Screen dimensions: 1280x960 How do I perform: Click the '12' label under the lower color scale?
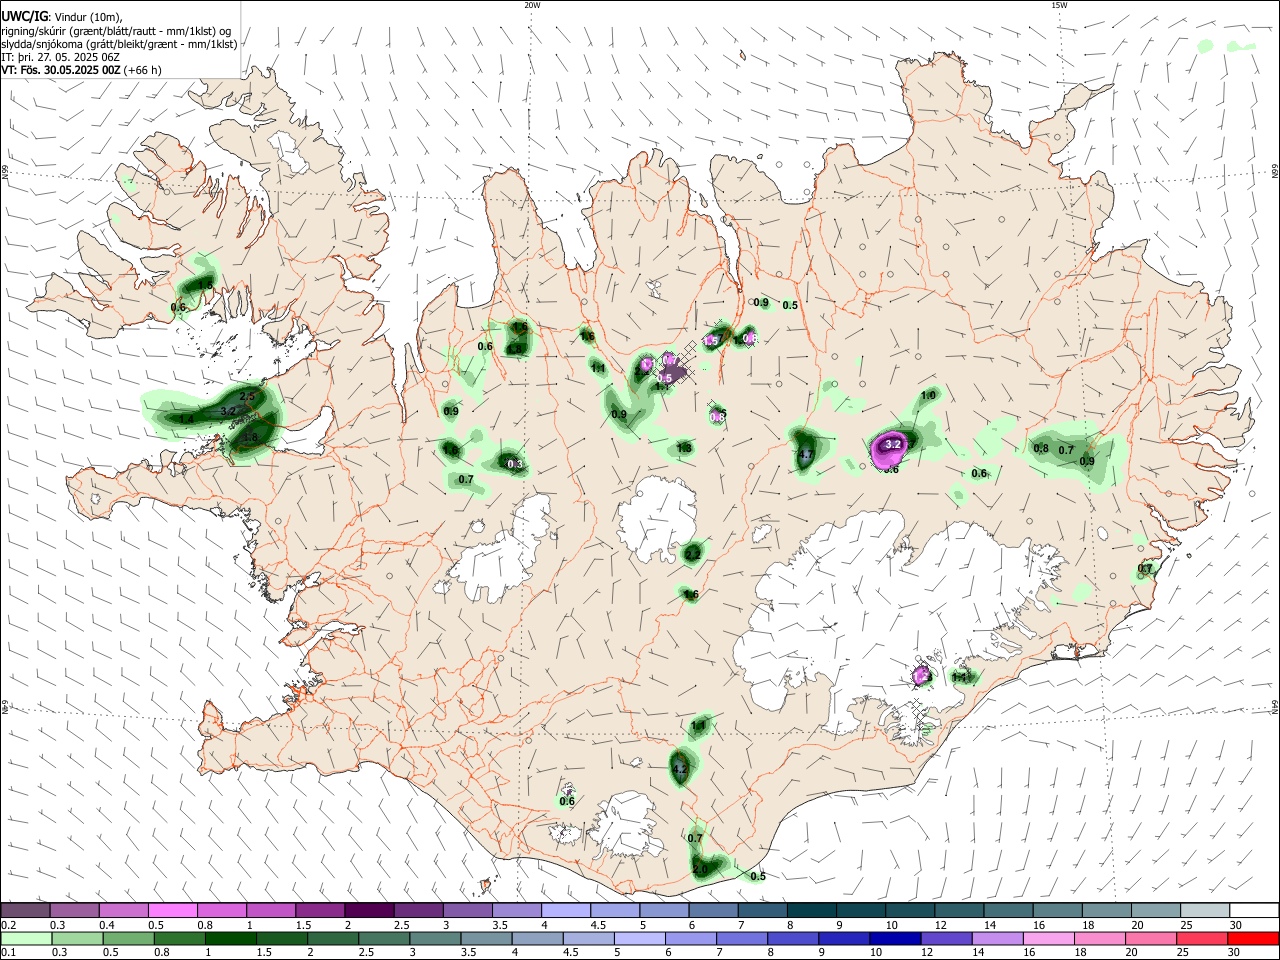(x=927, y=953)
